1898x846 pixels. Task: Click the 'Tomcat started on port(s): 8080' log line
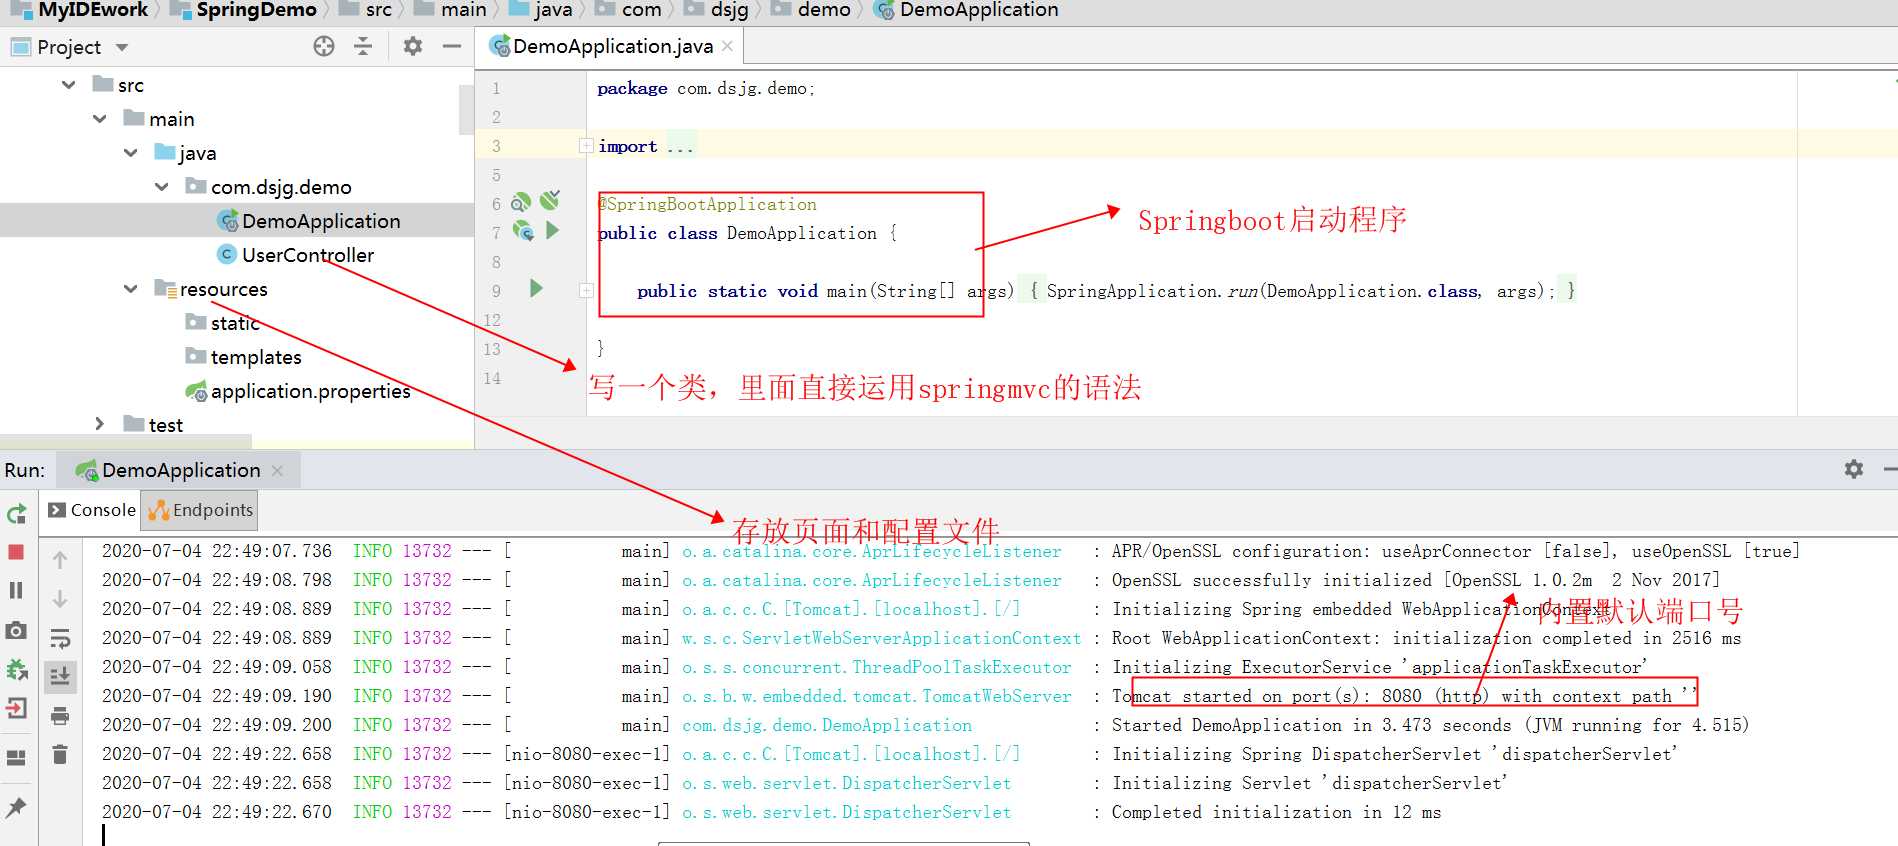point(1404,696)
